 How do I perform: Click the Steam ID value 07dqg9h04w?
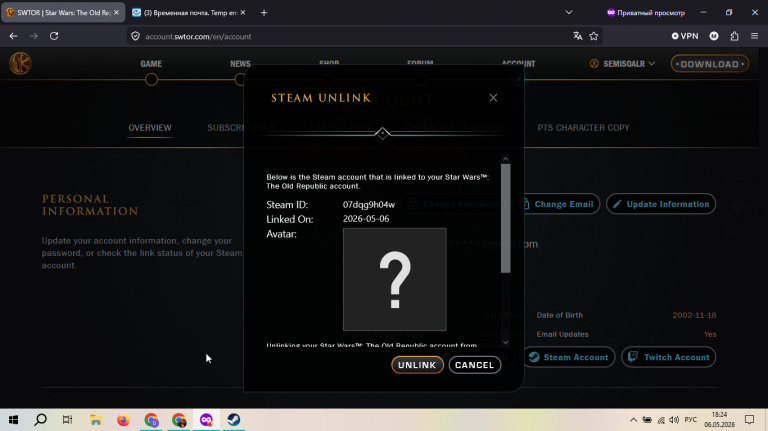pyautogui.click(x=369, y=205)
